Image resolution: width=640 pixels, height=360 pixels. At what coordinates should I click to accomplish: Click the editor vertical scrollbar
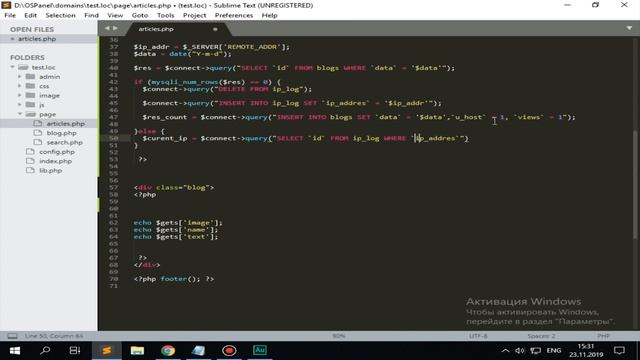point(635,184)
